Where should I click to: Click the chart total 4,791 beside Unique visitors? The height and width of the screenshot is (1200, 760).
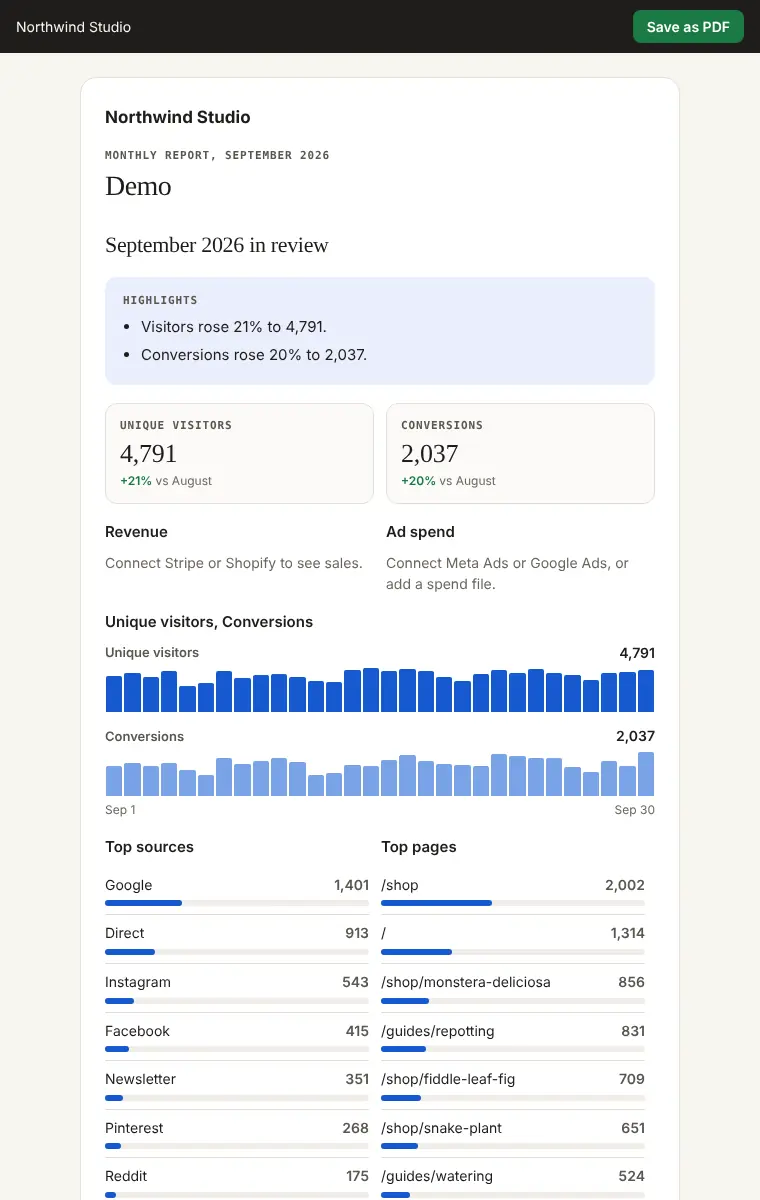click(637, 653)
